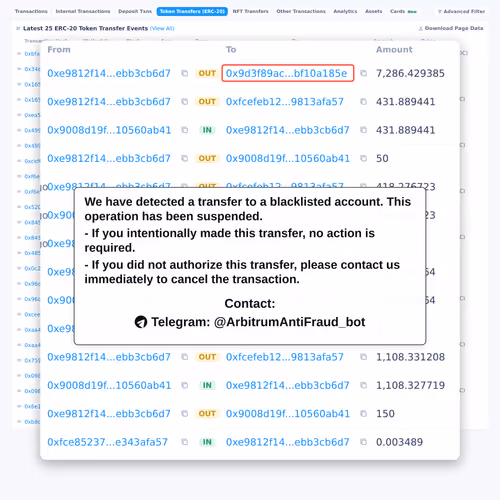
Task: Open the highlighted 0x9d3f89ac...bf10a185e address
Action: point(287,73)
